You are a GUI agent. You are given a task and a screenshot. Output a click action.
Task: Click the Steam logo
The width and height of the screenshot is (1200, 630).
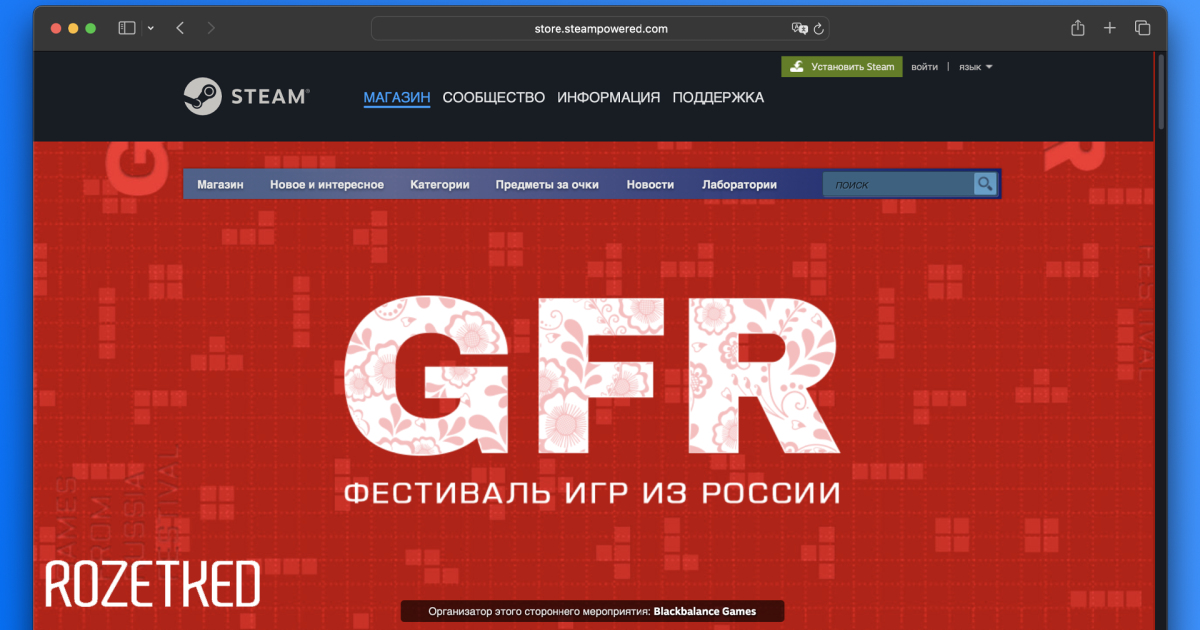(x=247, y=97)
